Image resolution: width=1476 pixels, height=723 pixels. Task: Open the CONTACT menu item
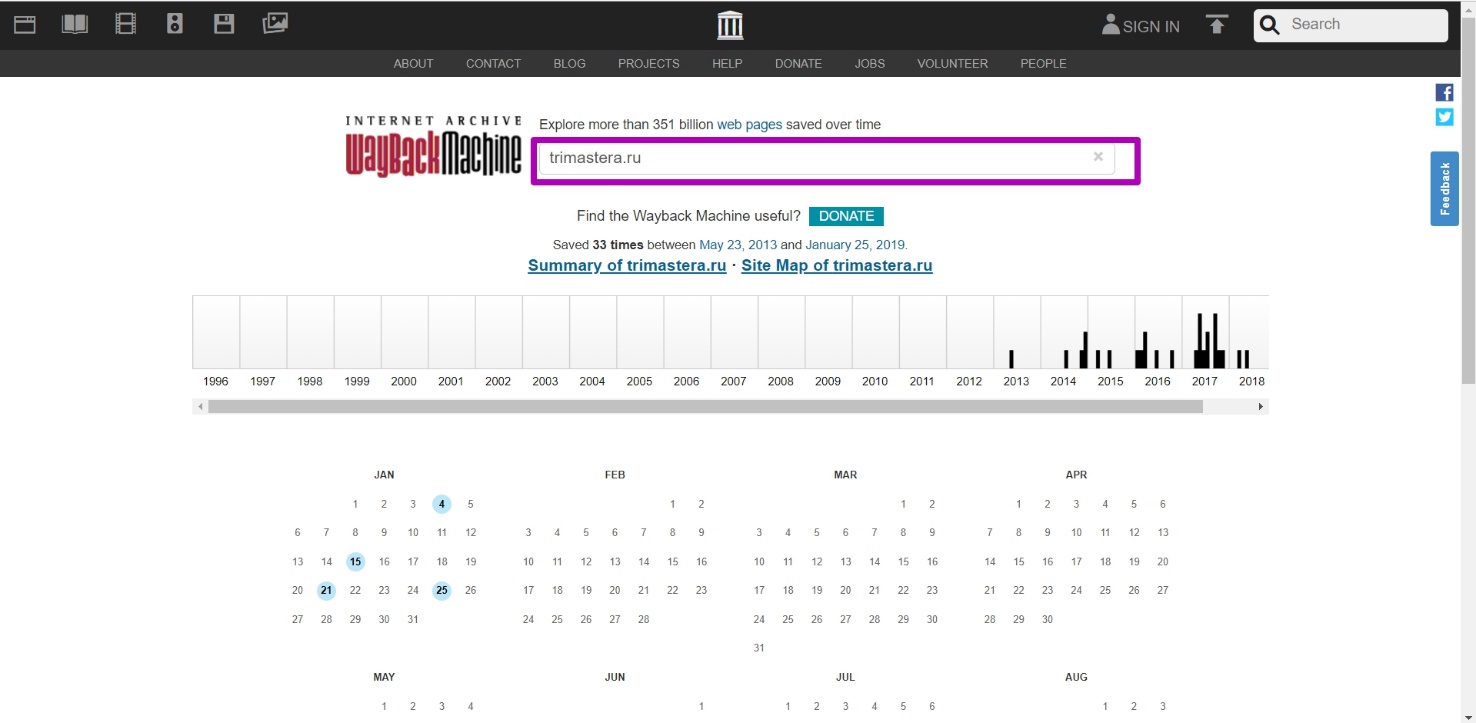[x=493, y=63]
